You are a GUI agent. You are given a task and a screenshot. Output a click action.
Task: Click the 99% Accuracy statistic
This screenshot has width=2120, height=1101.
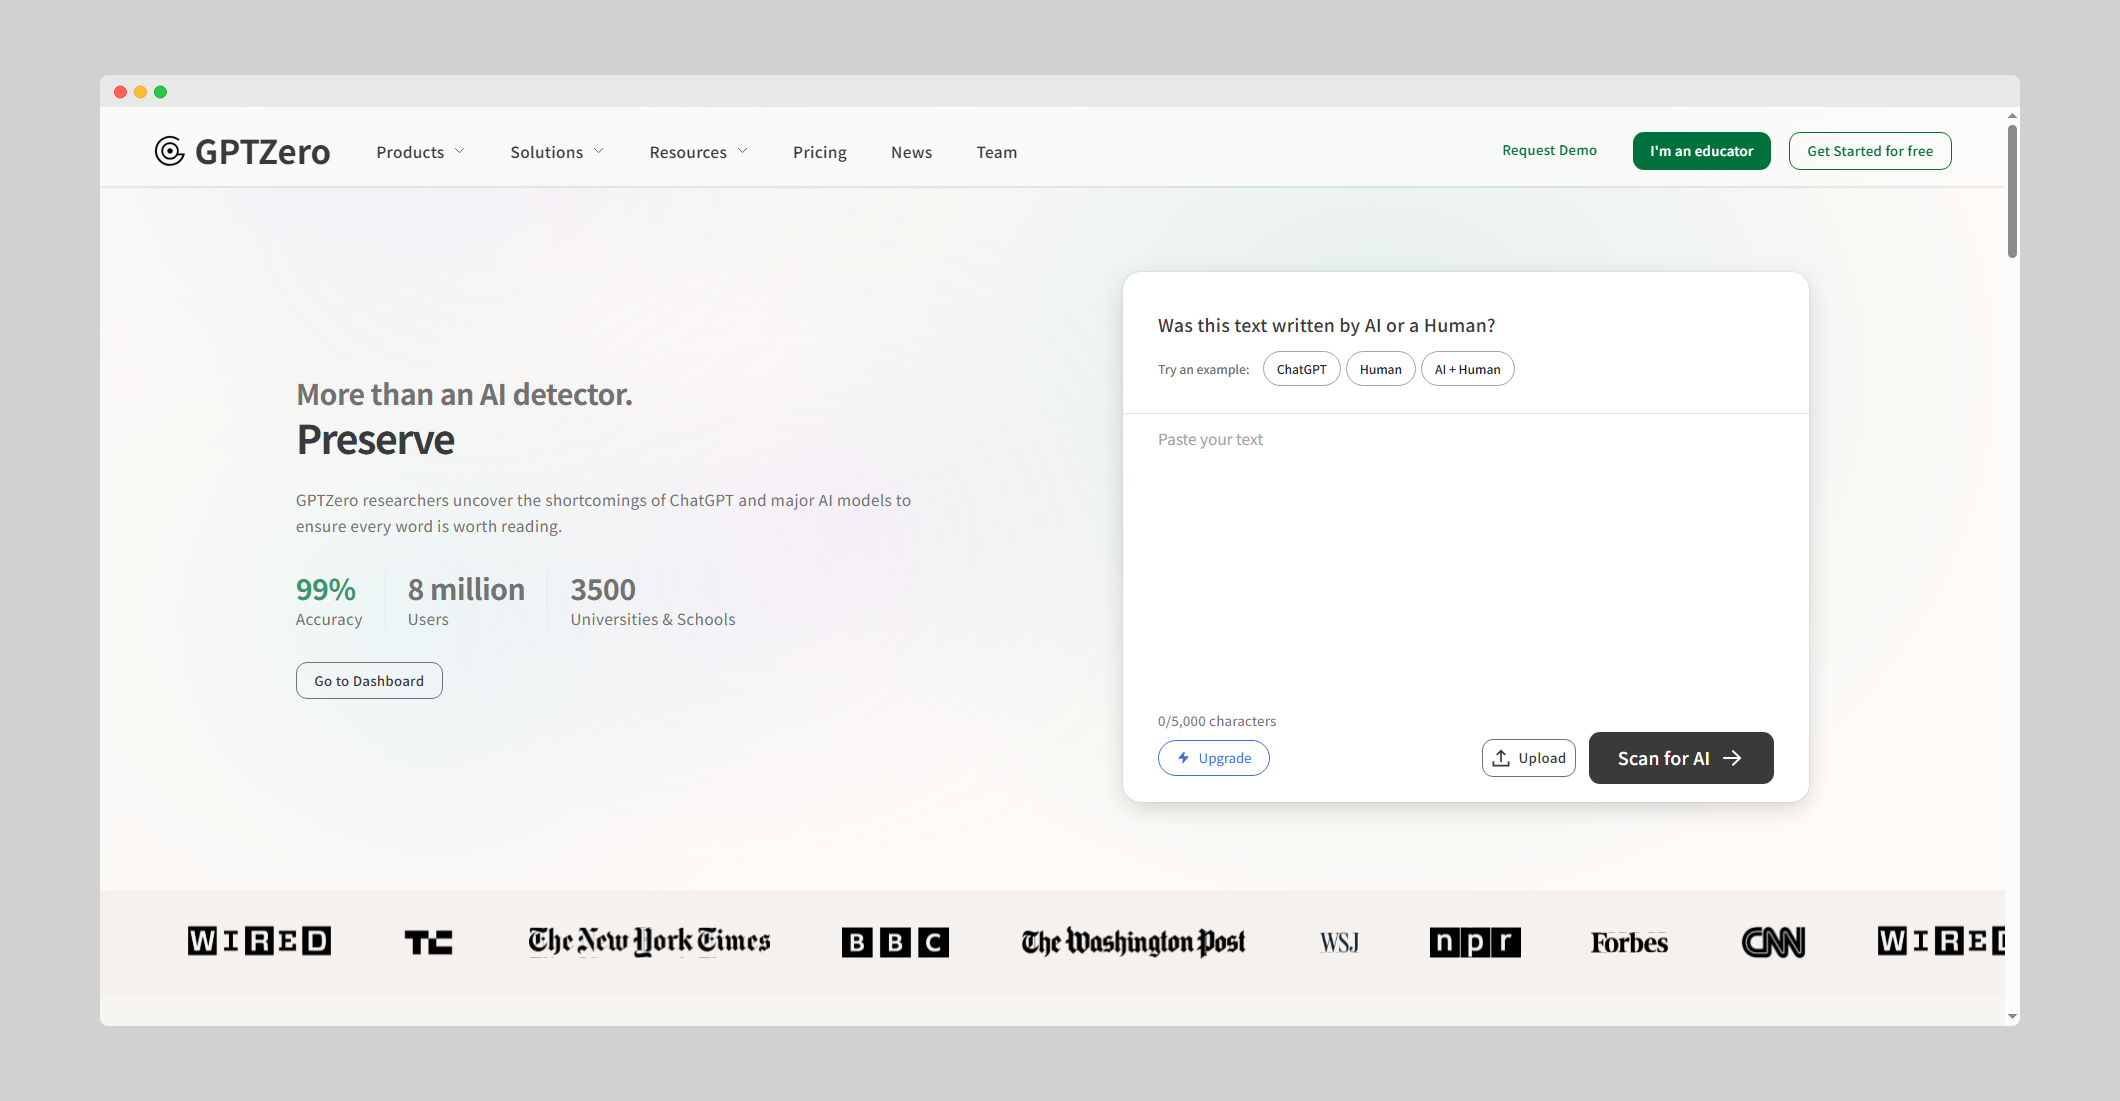tap(329, 601)
